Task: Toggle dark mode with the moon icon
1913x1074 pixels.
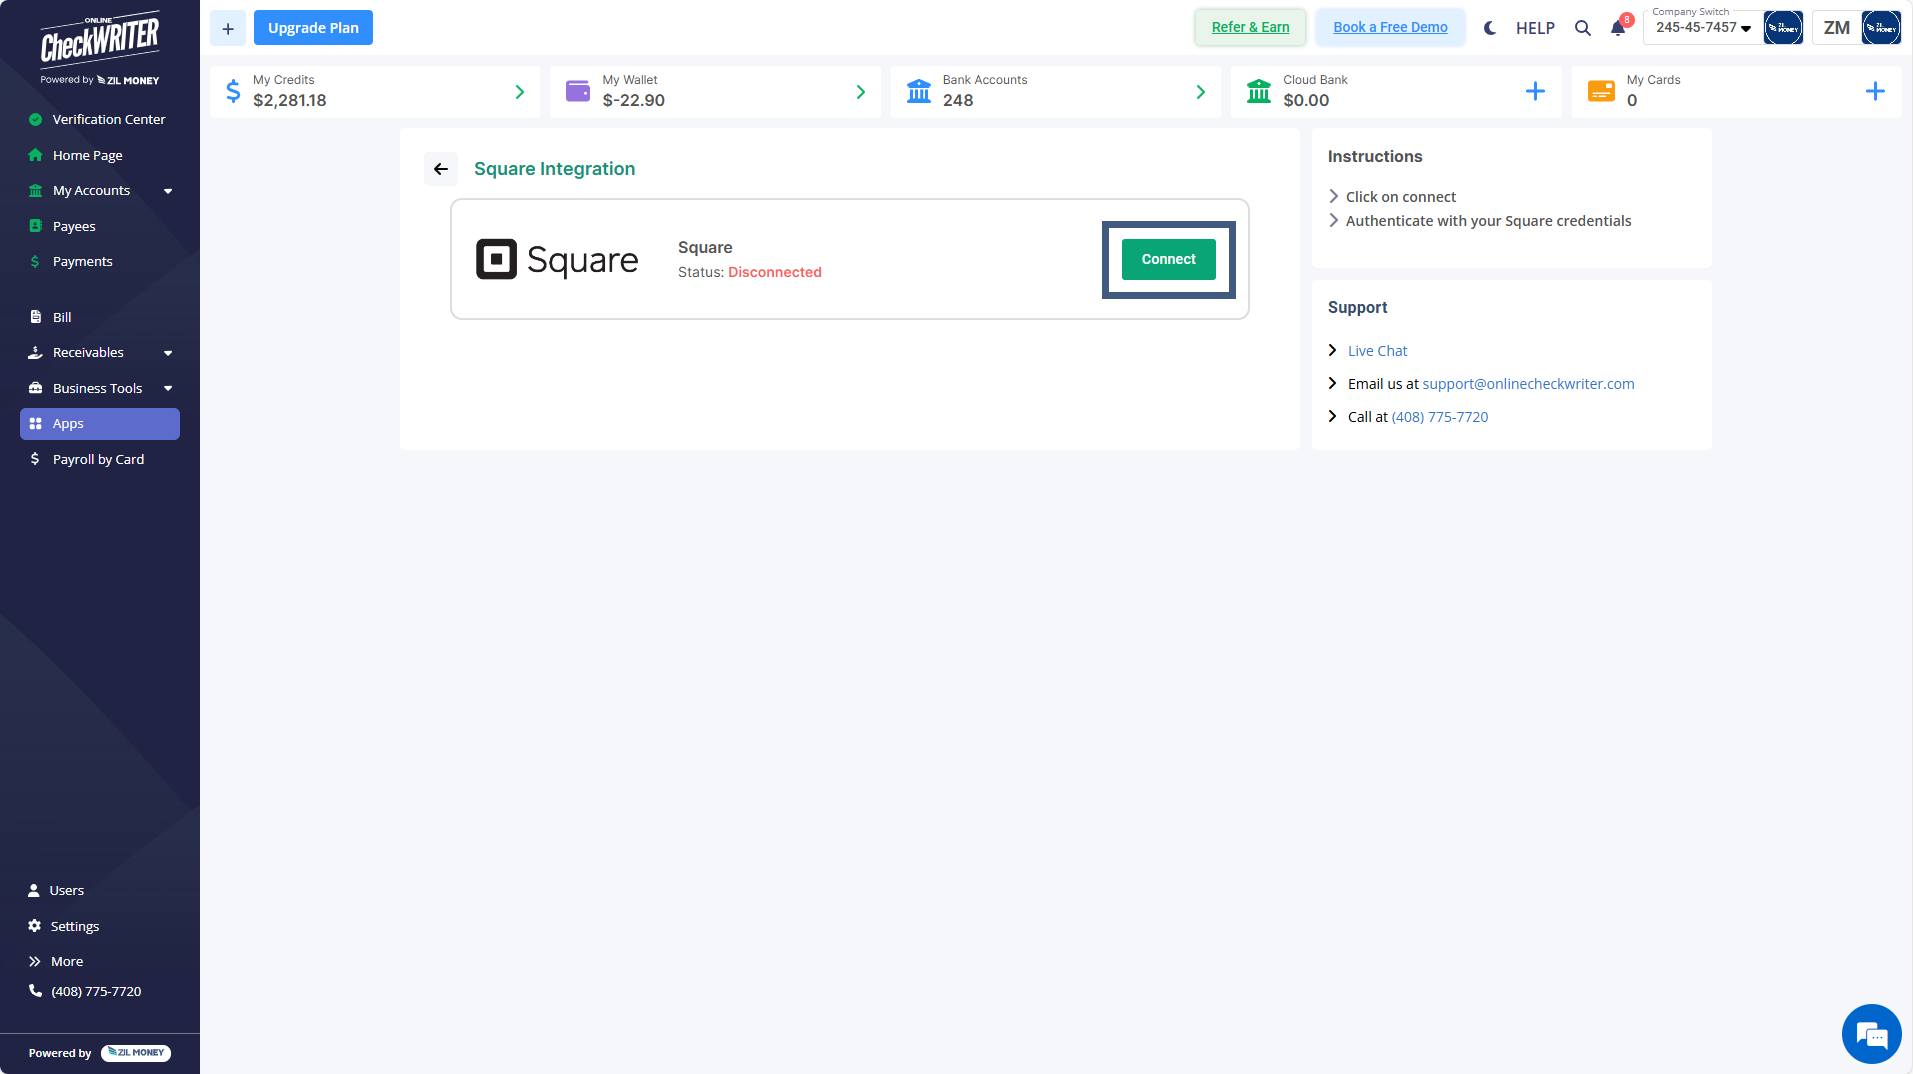Action: 1489,28
